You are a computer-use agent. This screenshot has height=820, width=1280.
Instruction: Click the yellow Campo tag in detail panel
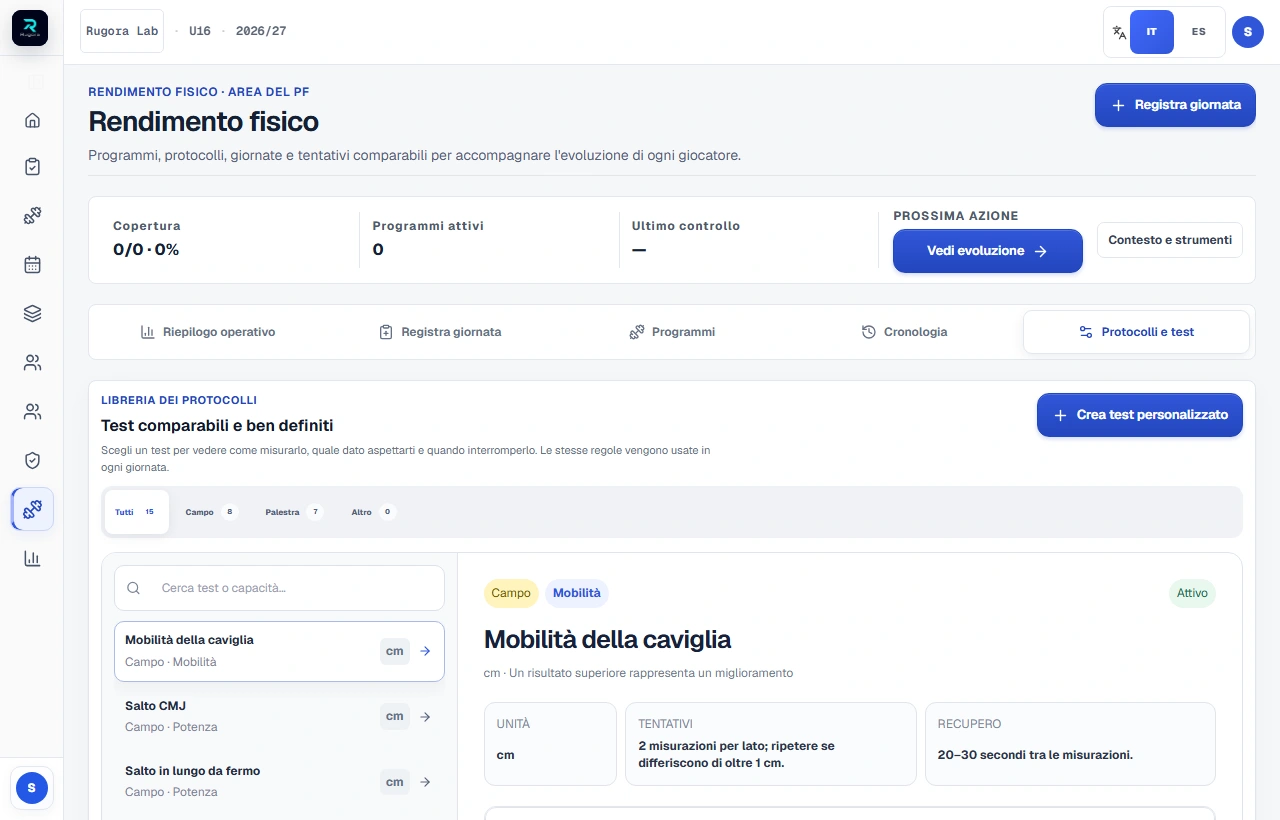511,593
